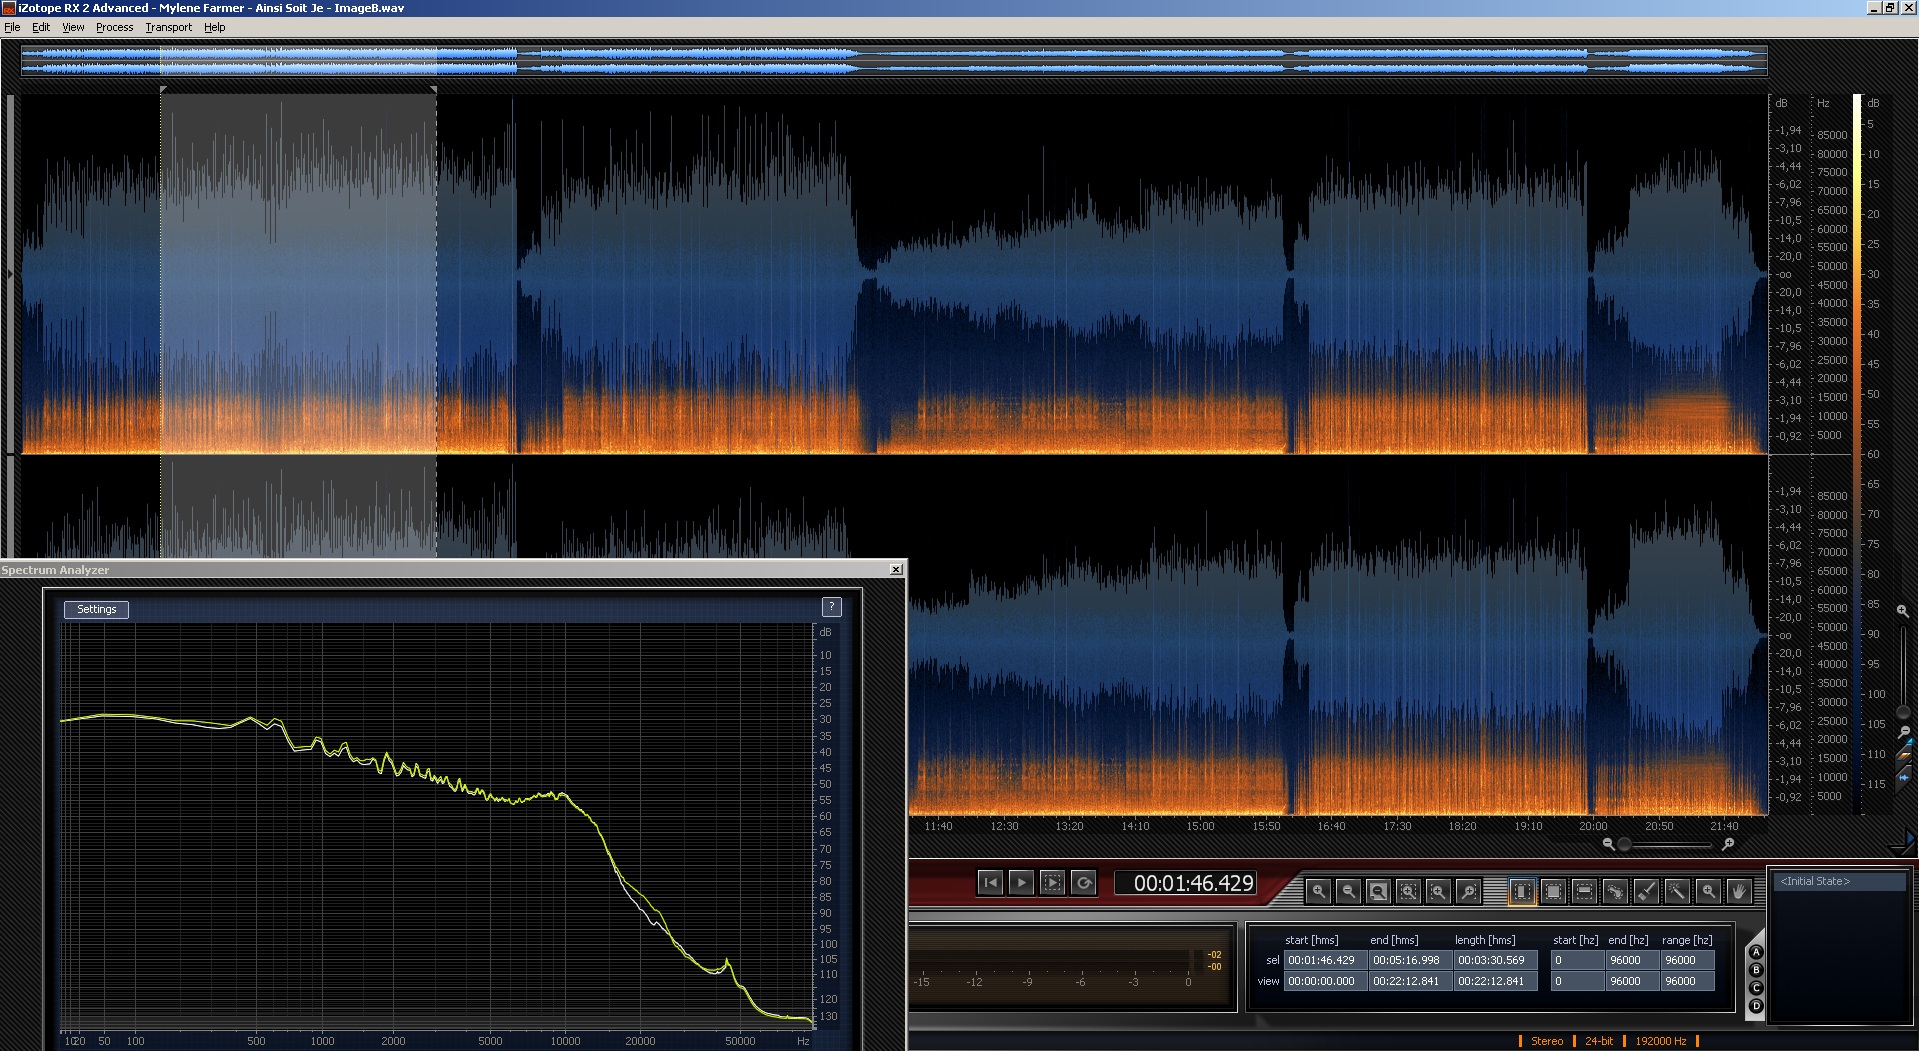Open the View menu
The width and height of the screenshot is (1919, 1051).
[x=73, y=27]
